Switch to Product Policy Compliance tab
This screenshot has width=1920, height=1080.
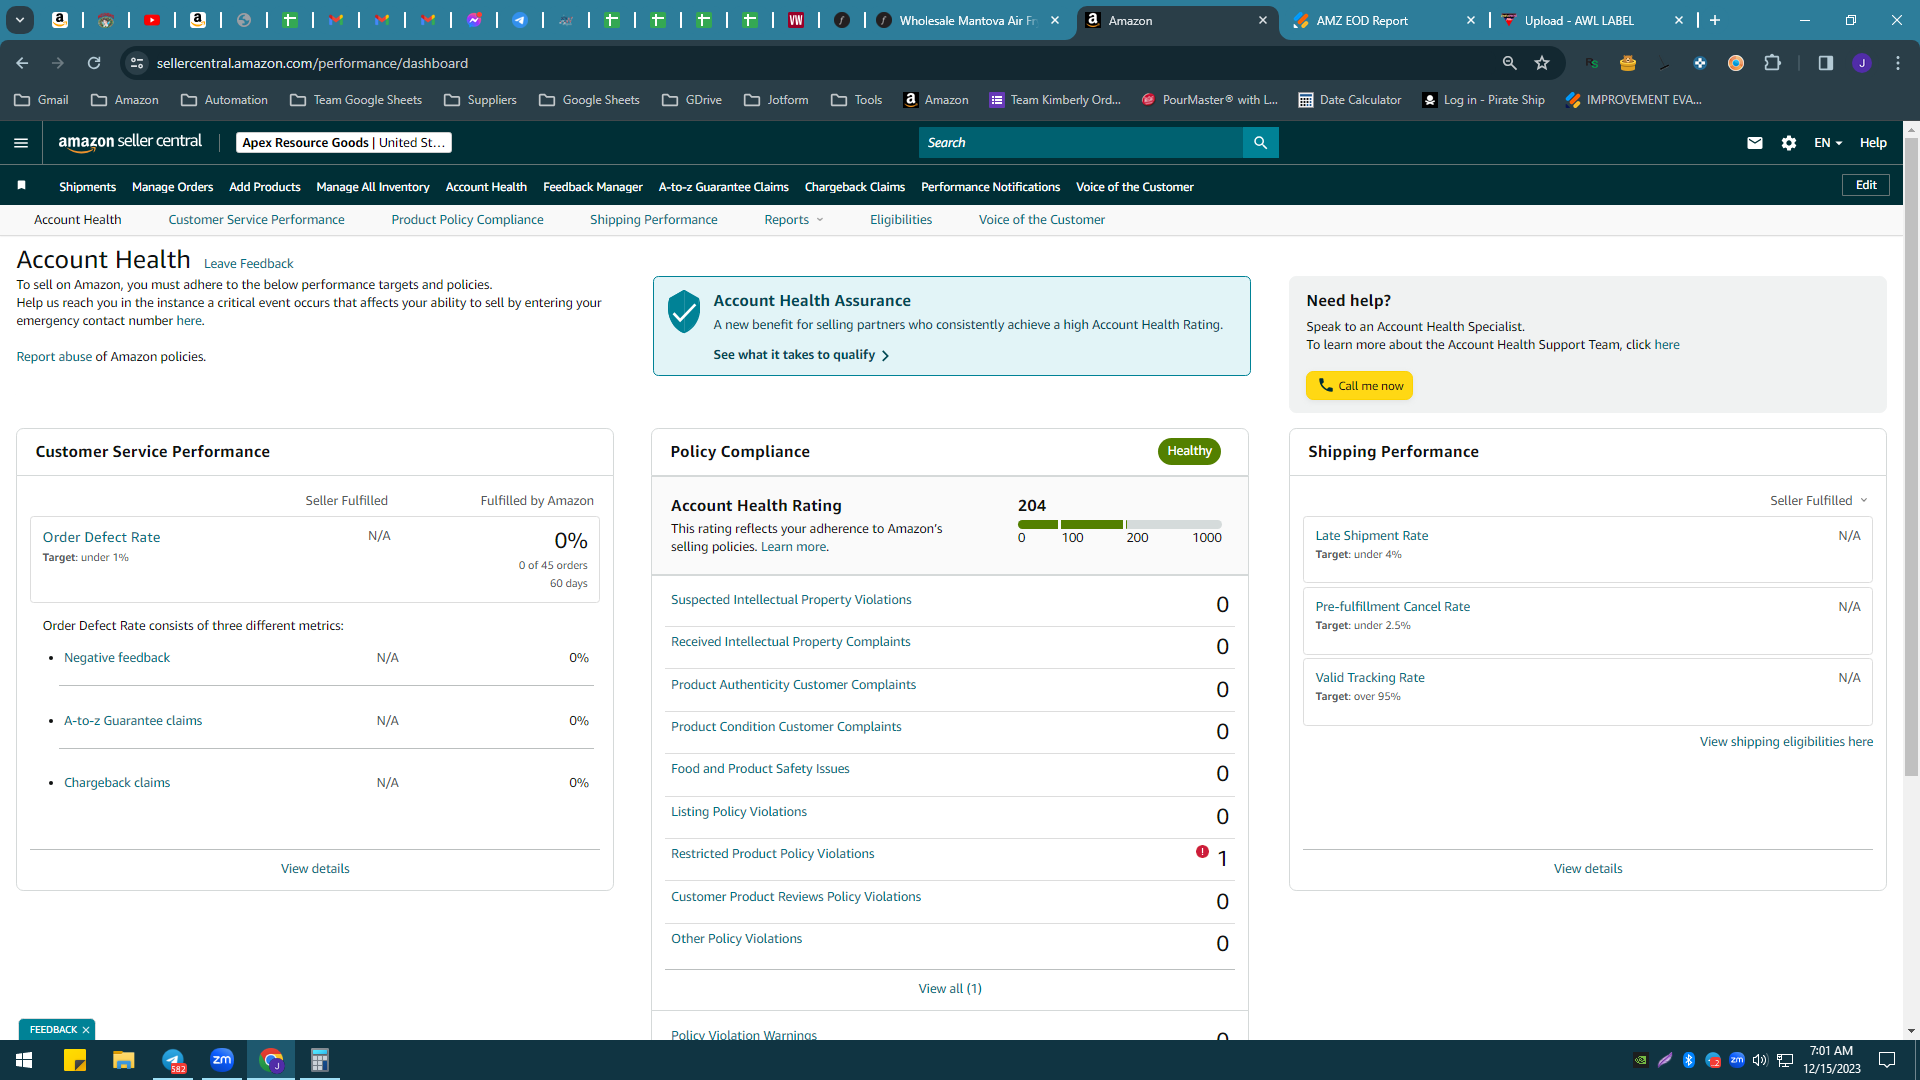467,220
